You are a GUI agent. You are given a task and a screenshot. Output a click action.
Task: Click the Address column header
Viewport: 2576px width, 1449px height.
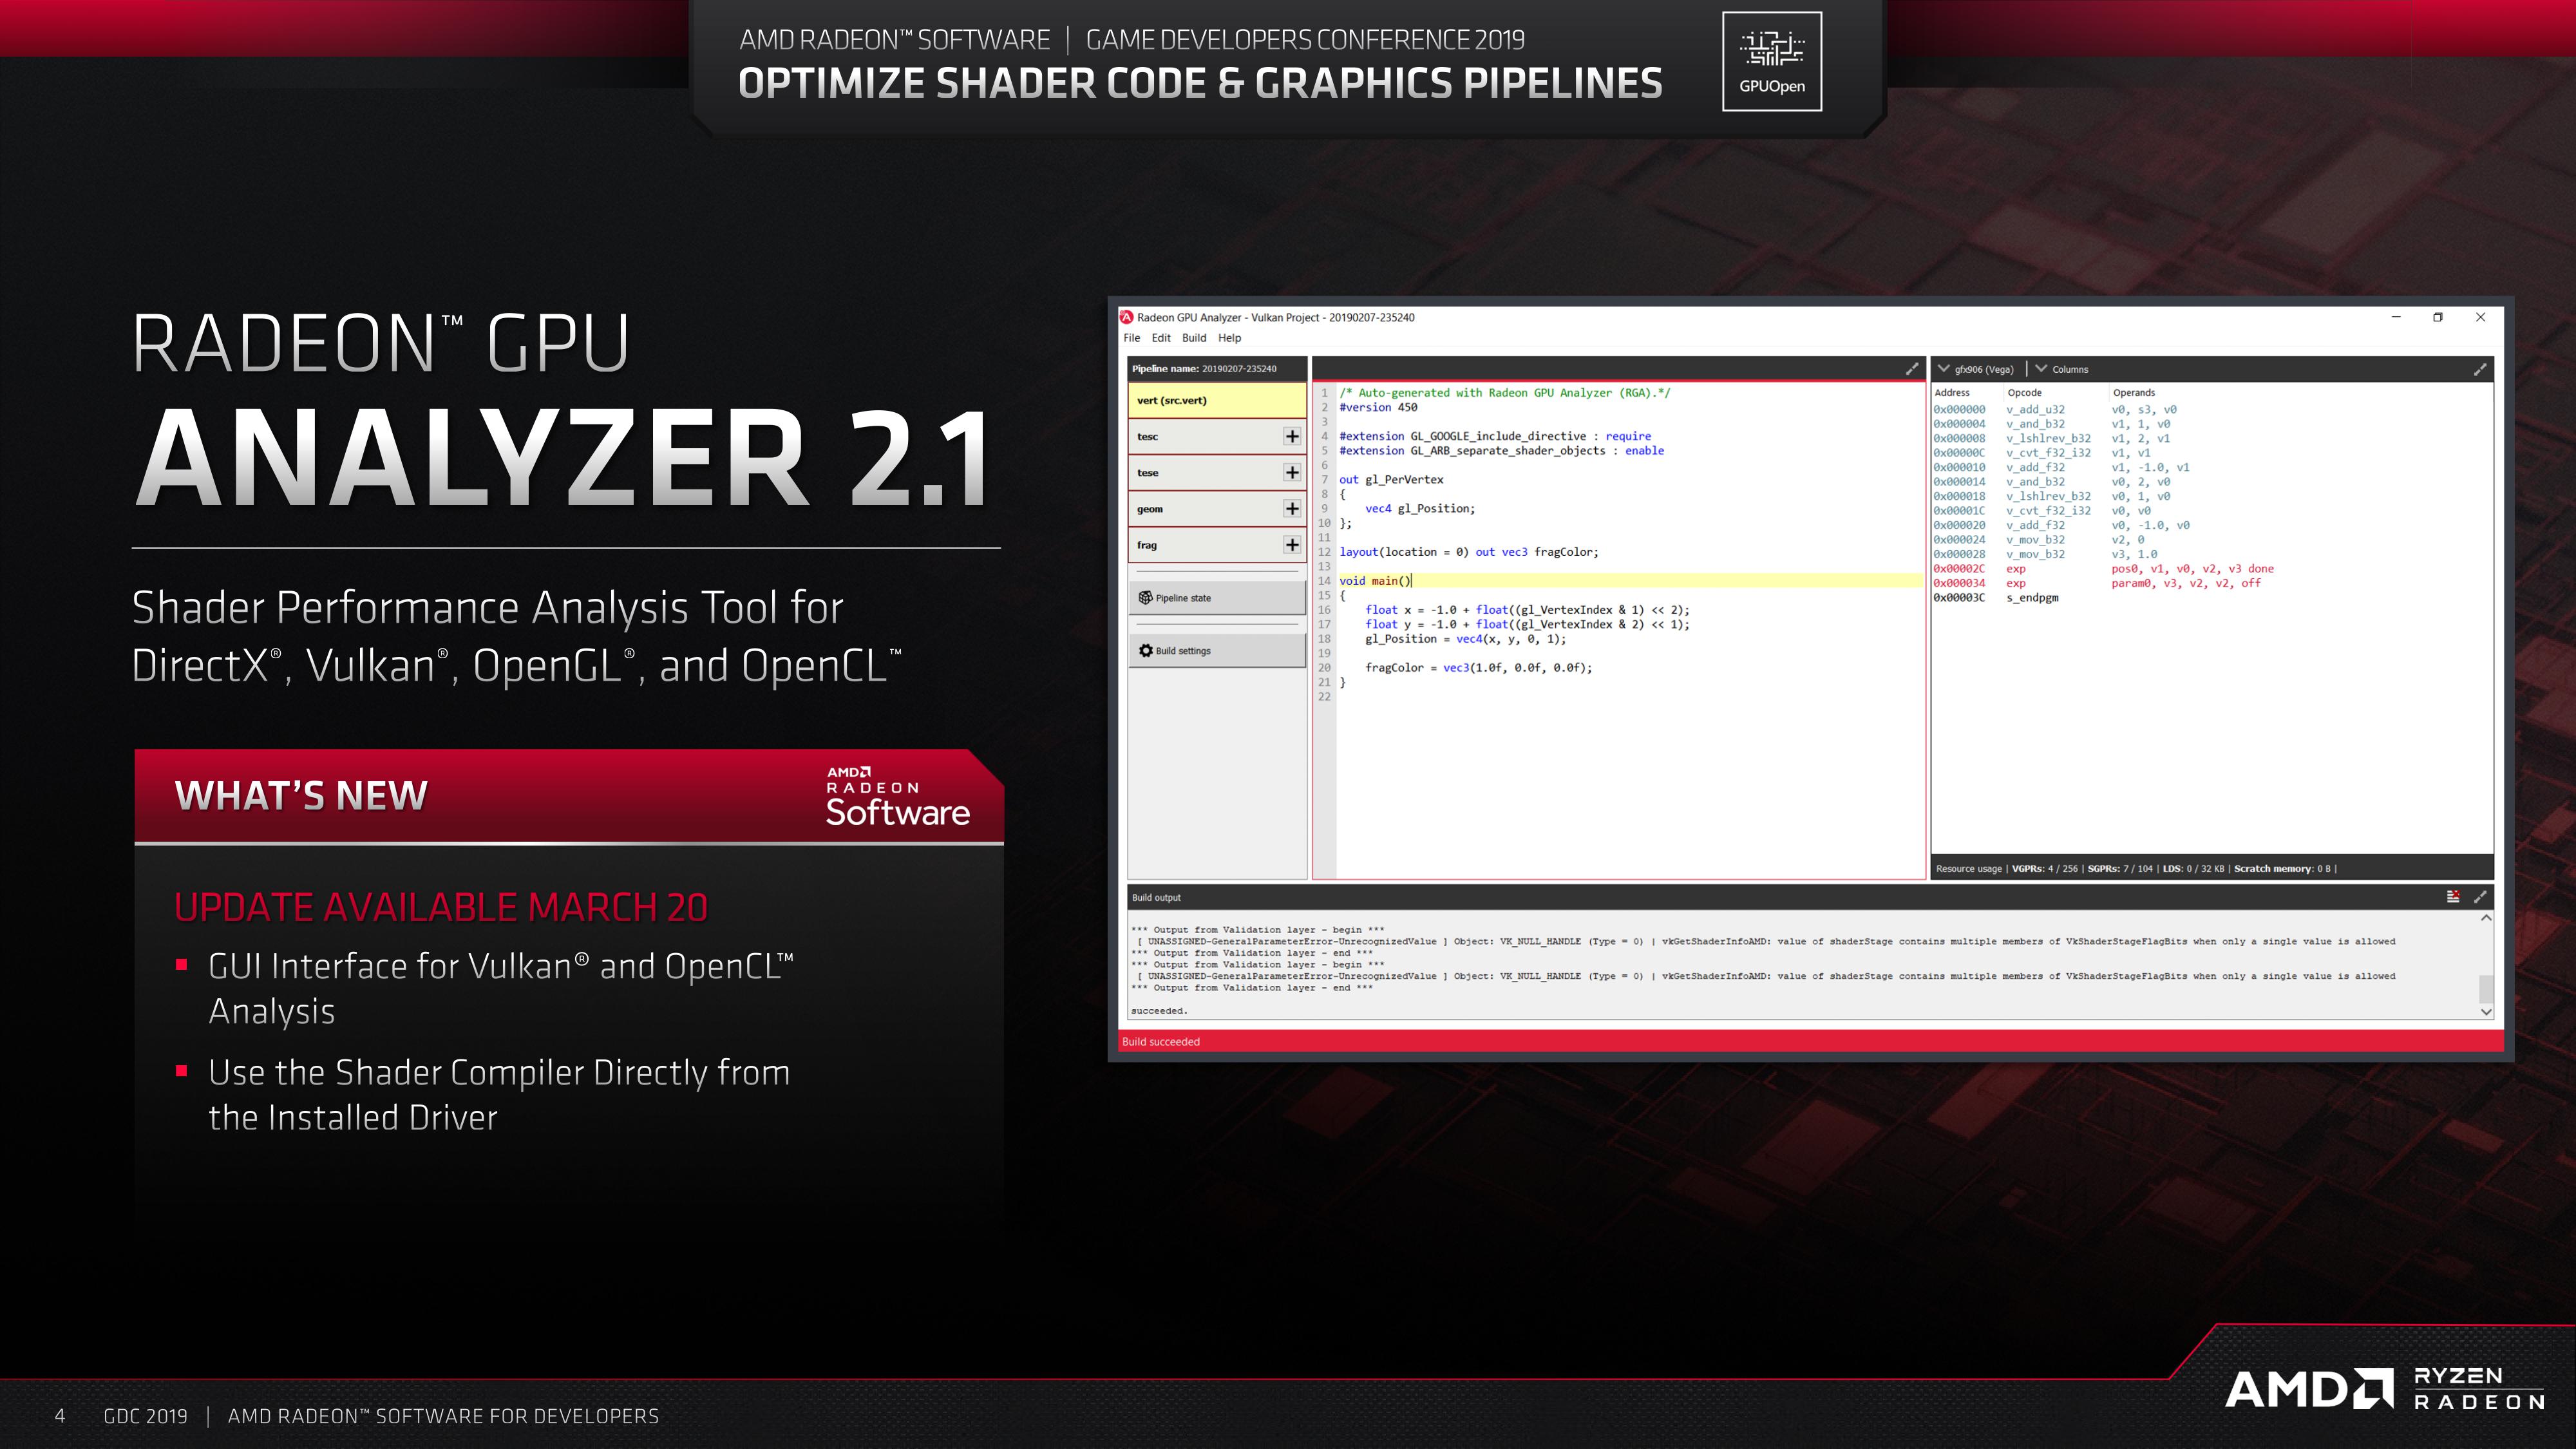pos(1952,393)
